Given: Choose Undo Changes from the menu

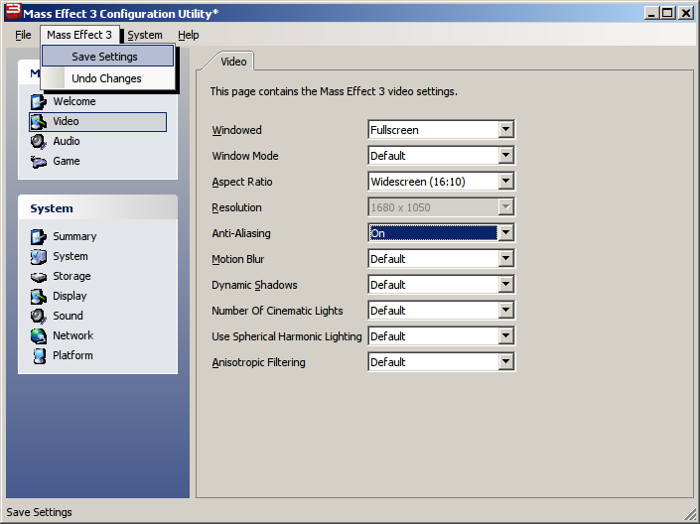Looking at the screenshot, I should 108,79.
